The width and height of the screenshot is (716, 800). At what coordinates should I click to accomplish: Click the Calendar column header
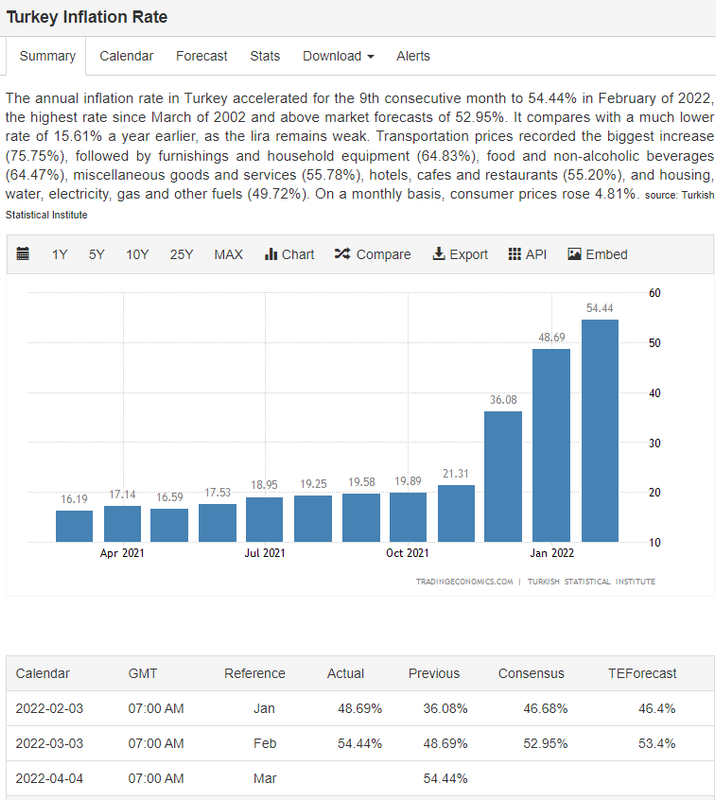click(x=42, y=673)
